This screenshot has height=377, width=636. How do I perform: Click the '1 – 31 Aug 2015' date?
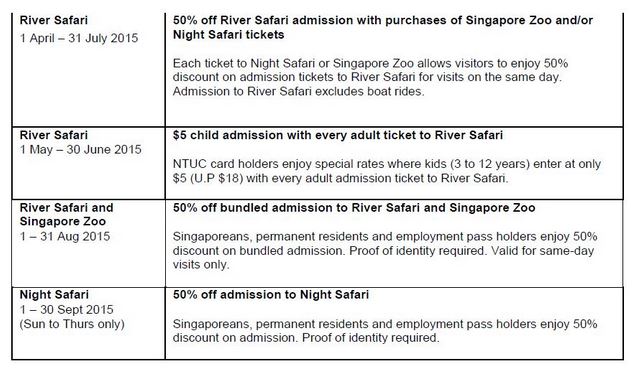[65, 236]
